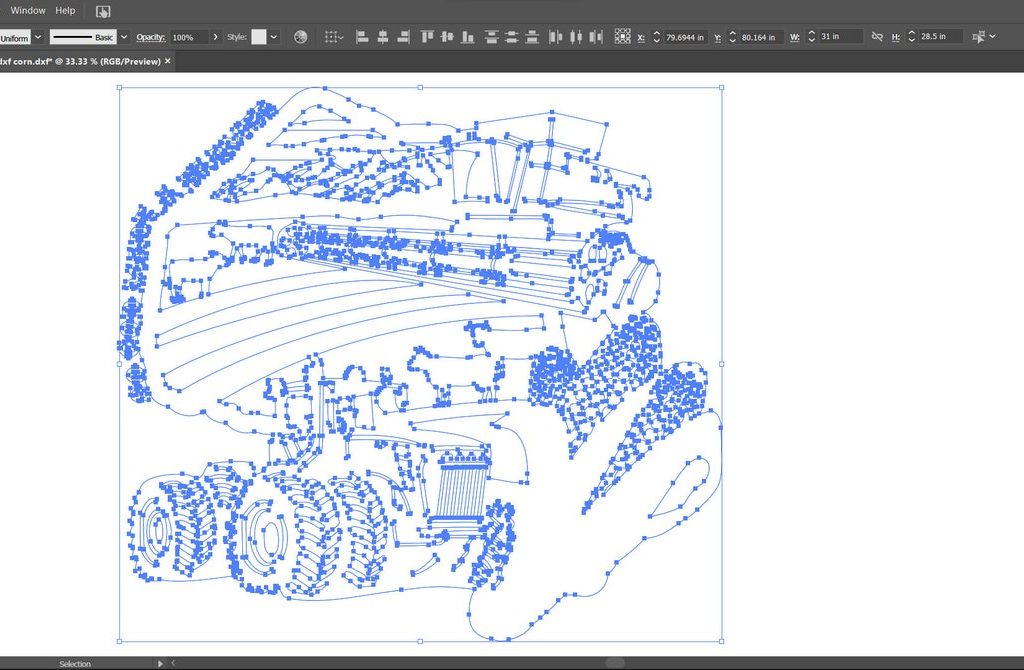Open the graphic Style dropdown arrow
The image size is (1024, 670).
(x=274, y=37)
